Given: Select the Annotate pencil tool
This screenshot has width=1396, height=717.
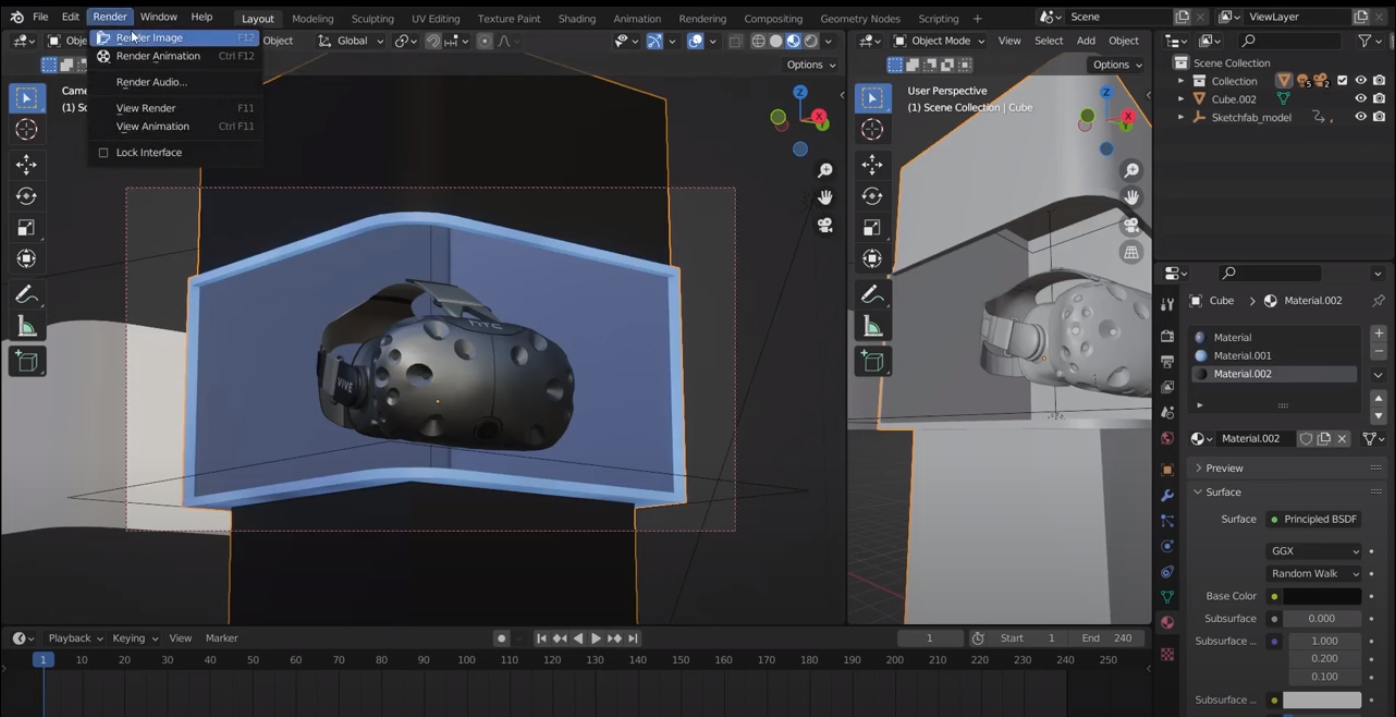Looking at the screenshot, I should coord(27,294).
